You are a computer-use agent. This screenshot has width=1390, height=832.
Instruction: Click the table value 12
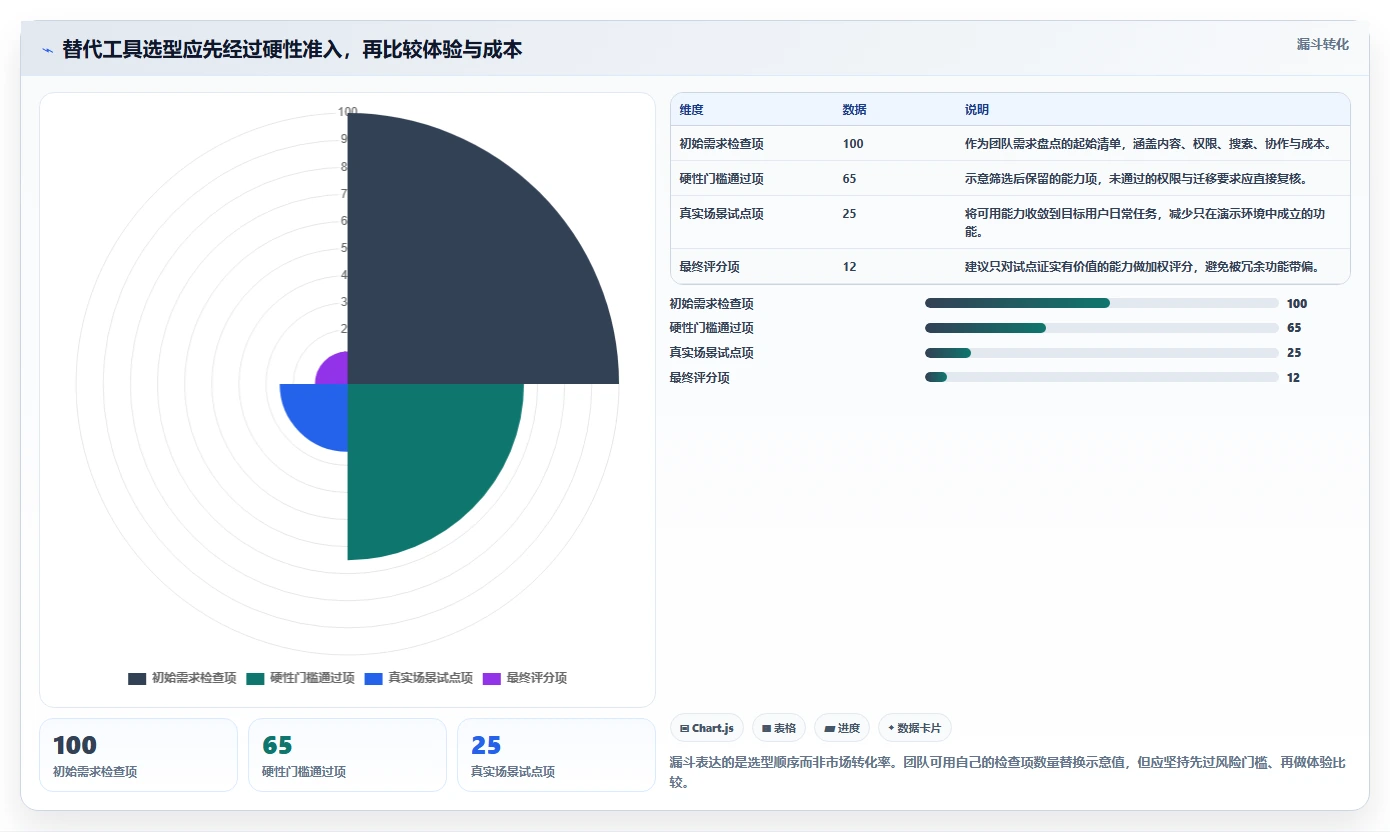(850, 267)
